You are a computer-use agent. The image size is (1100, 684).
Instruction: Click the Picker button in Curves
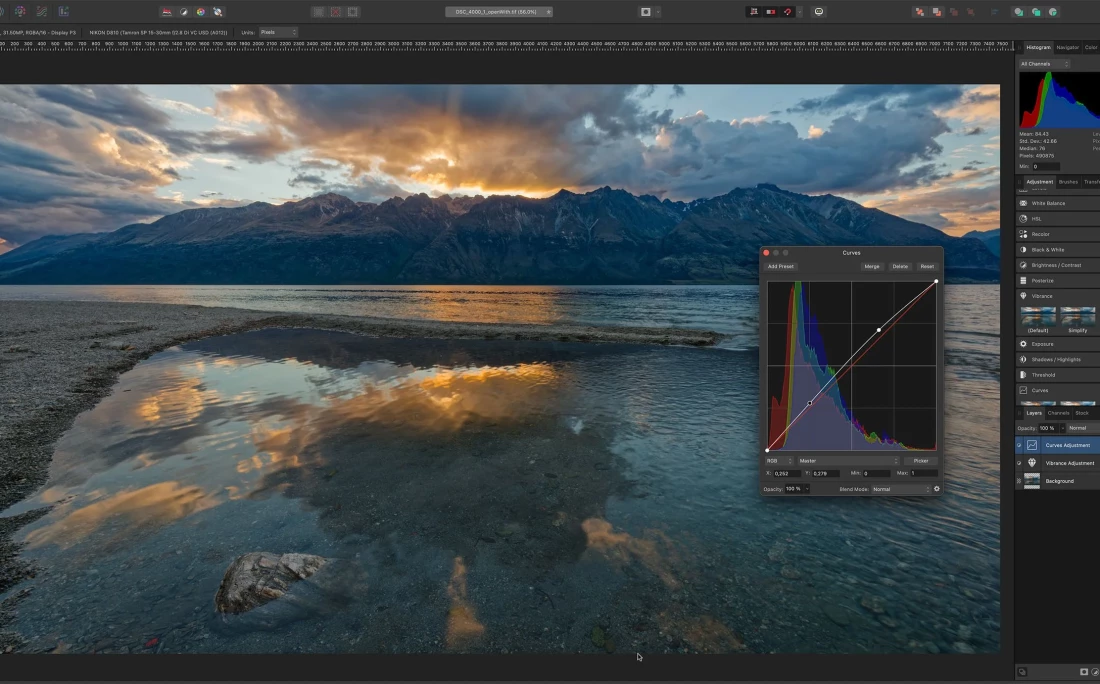[x=921, y=461]
